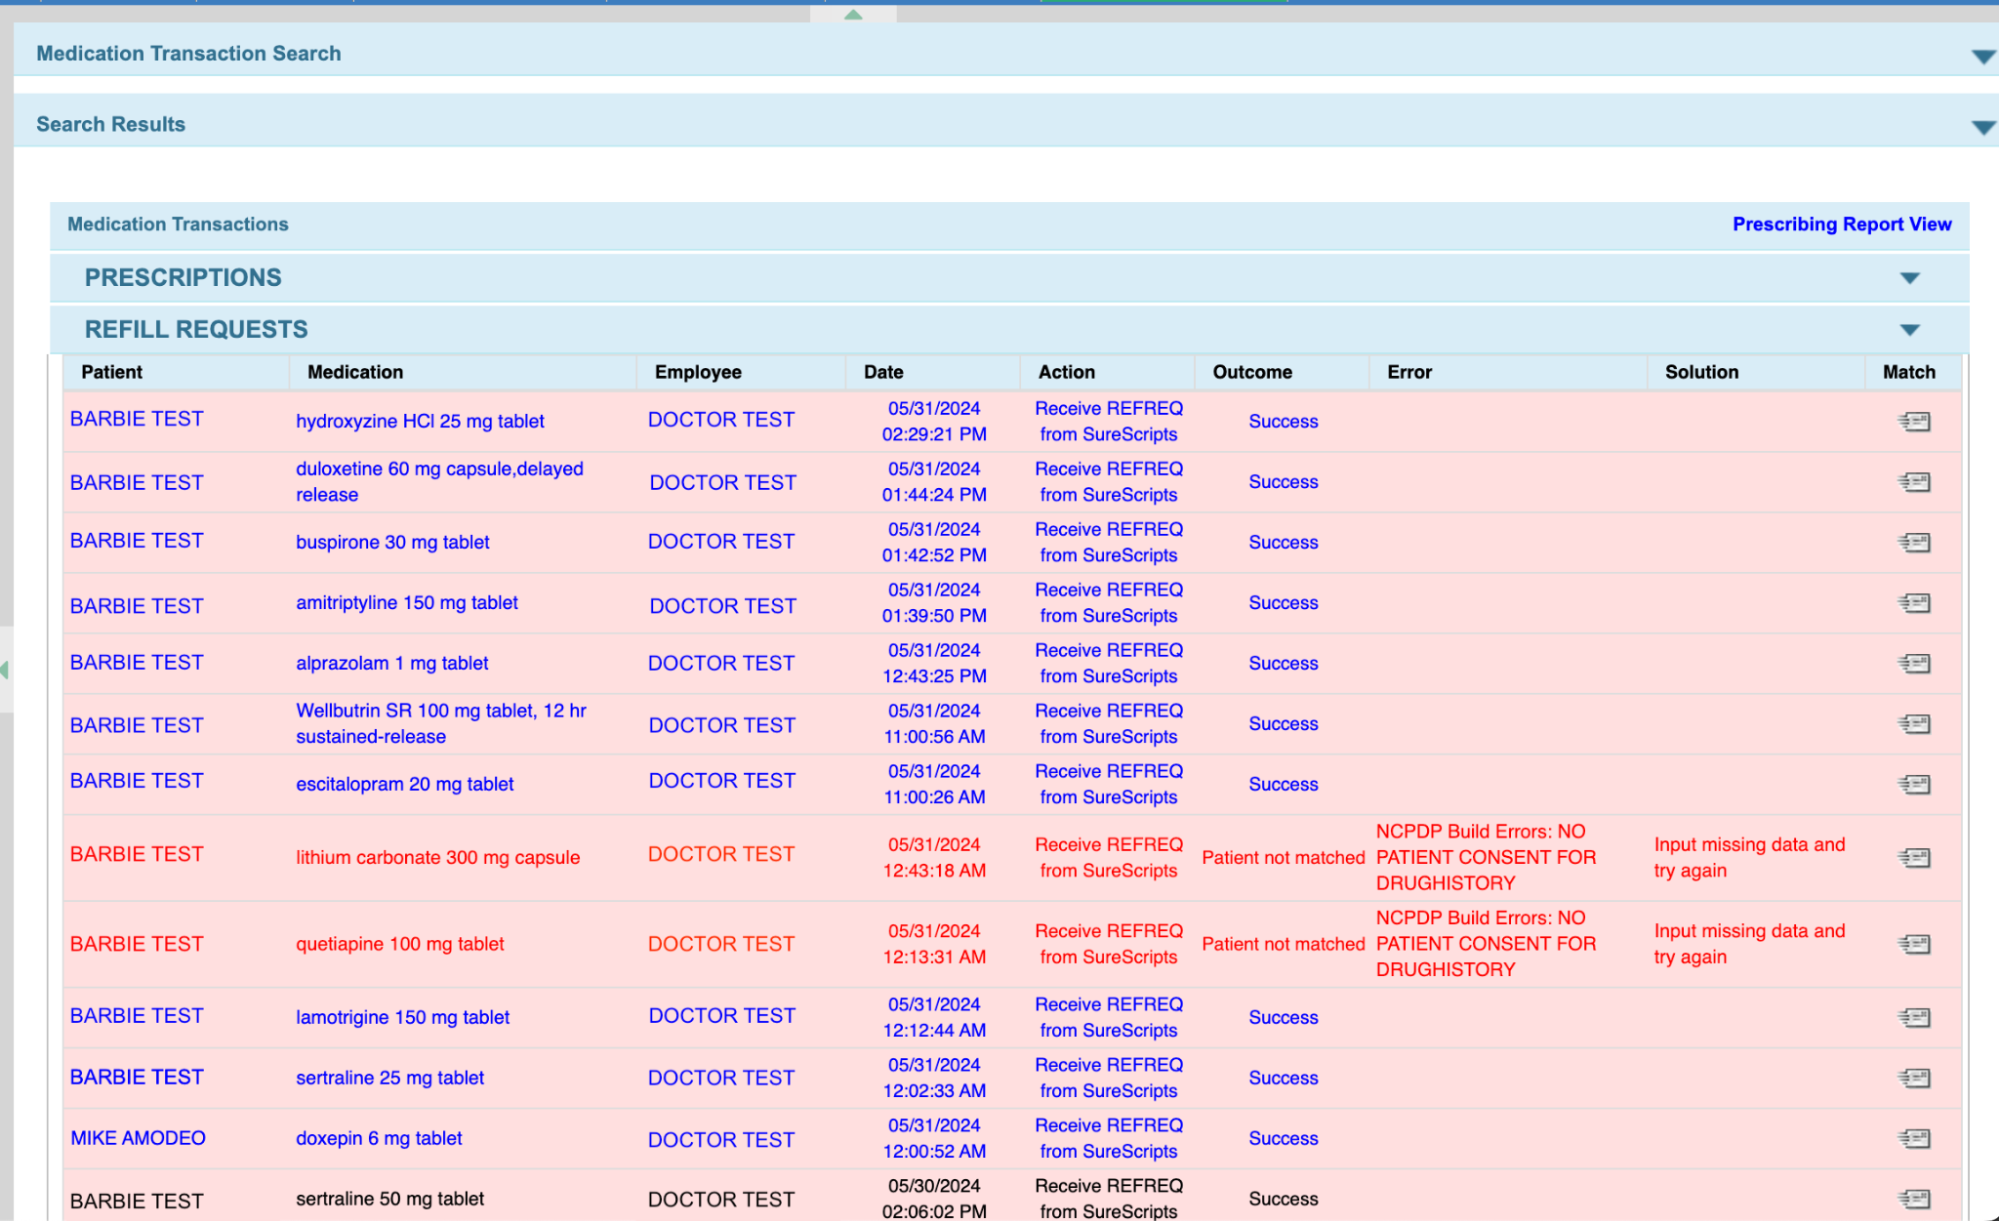This screenshot has width=1999, height=1222.
Task: Click the Outcome column header
Action: click(1251, 372)
